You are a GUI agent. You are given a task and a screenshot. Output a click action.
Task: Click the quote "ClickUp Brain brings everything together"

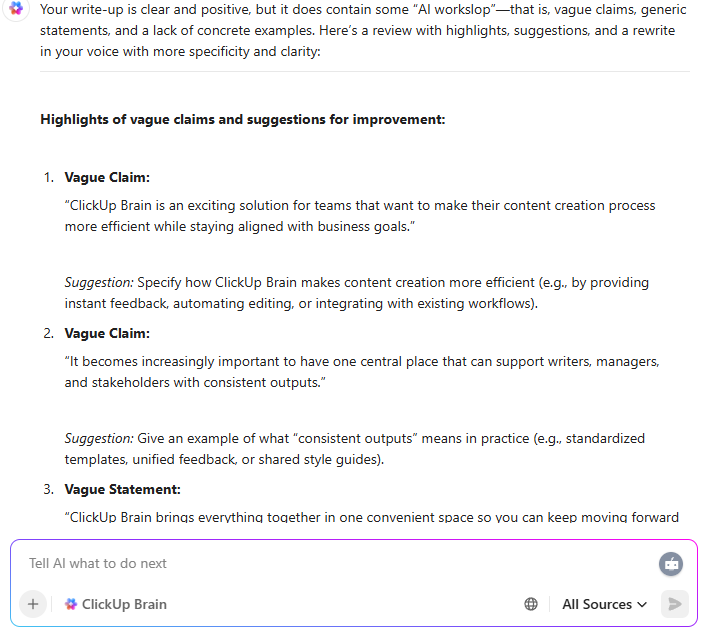(x=370, y=517)
